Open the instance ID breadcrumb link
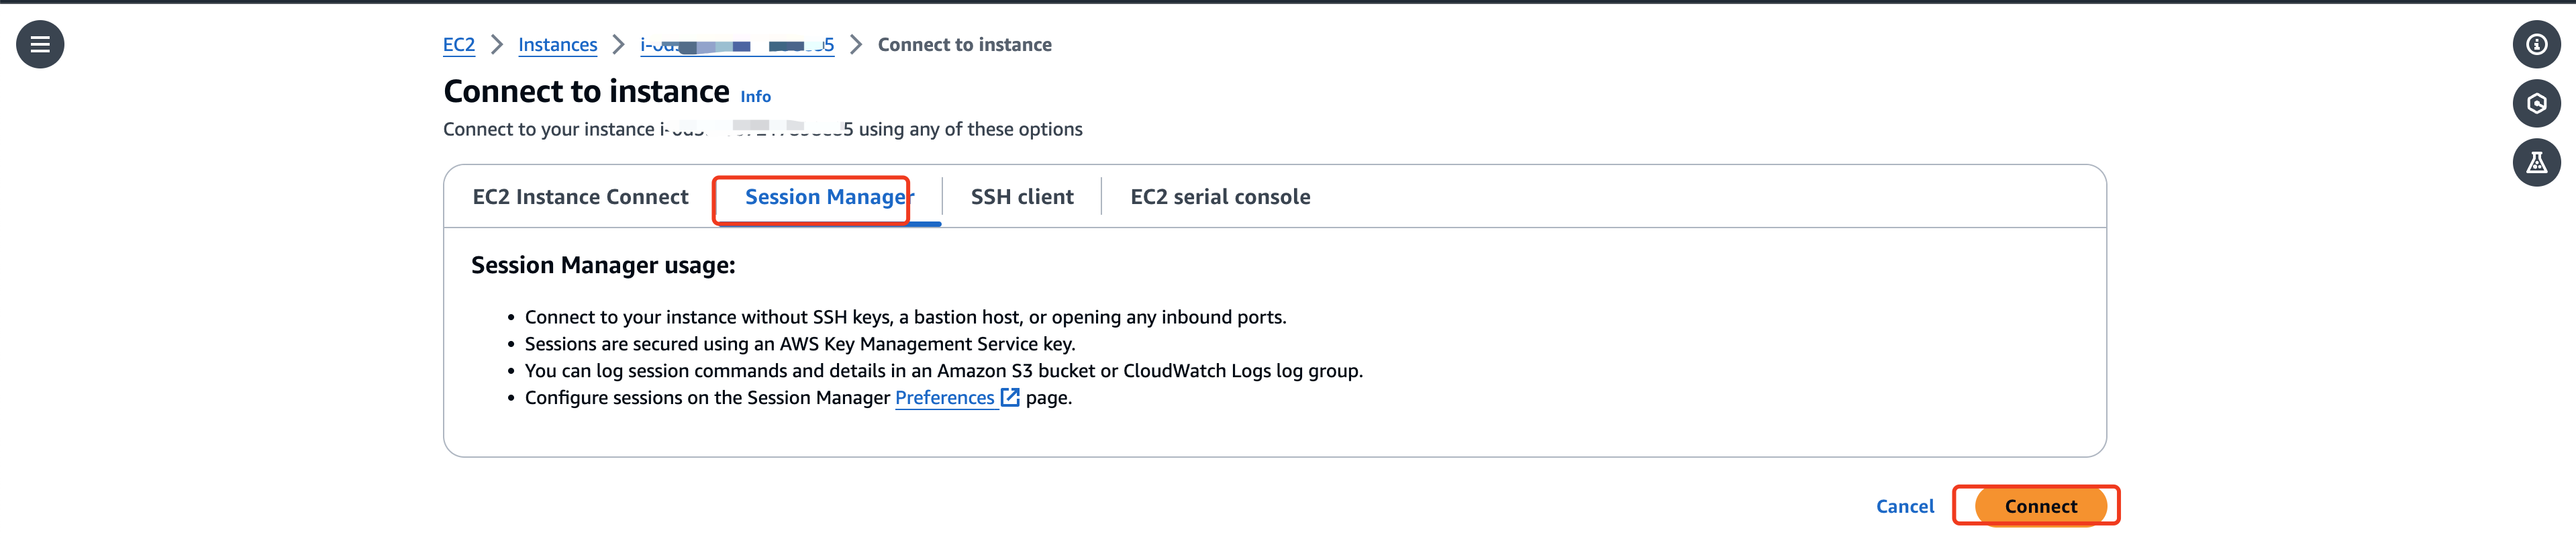Screen dimensions: 2576x545 point(737,44)
